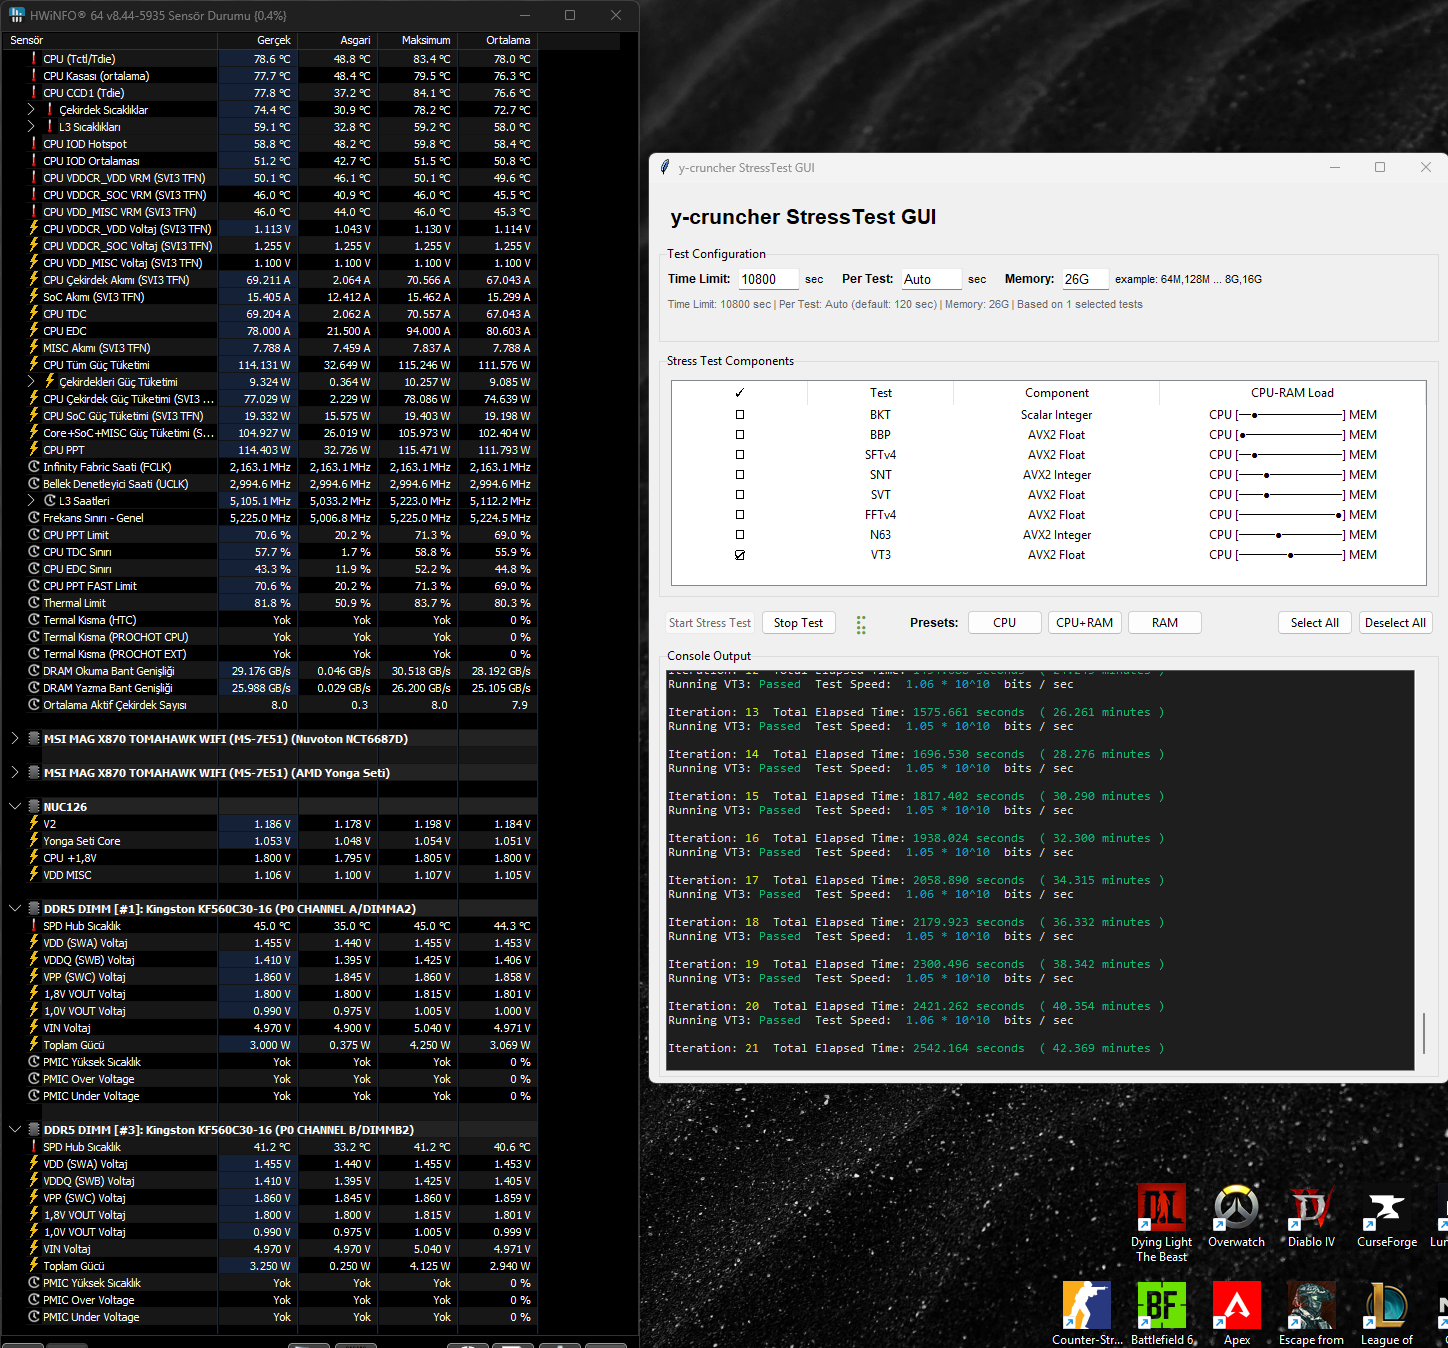Click chip icon of Nuvoton NCT6687D group

[x=34, y=739]
